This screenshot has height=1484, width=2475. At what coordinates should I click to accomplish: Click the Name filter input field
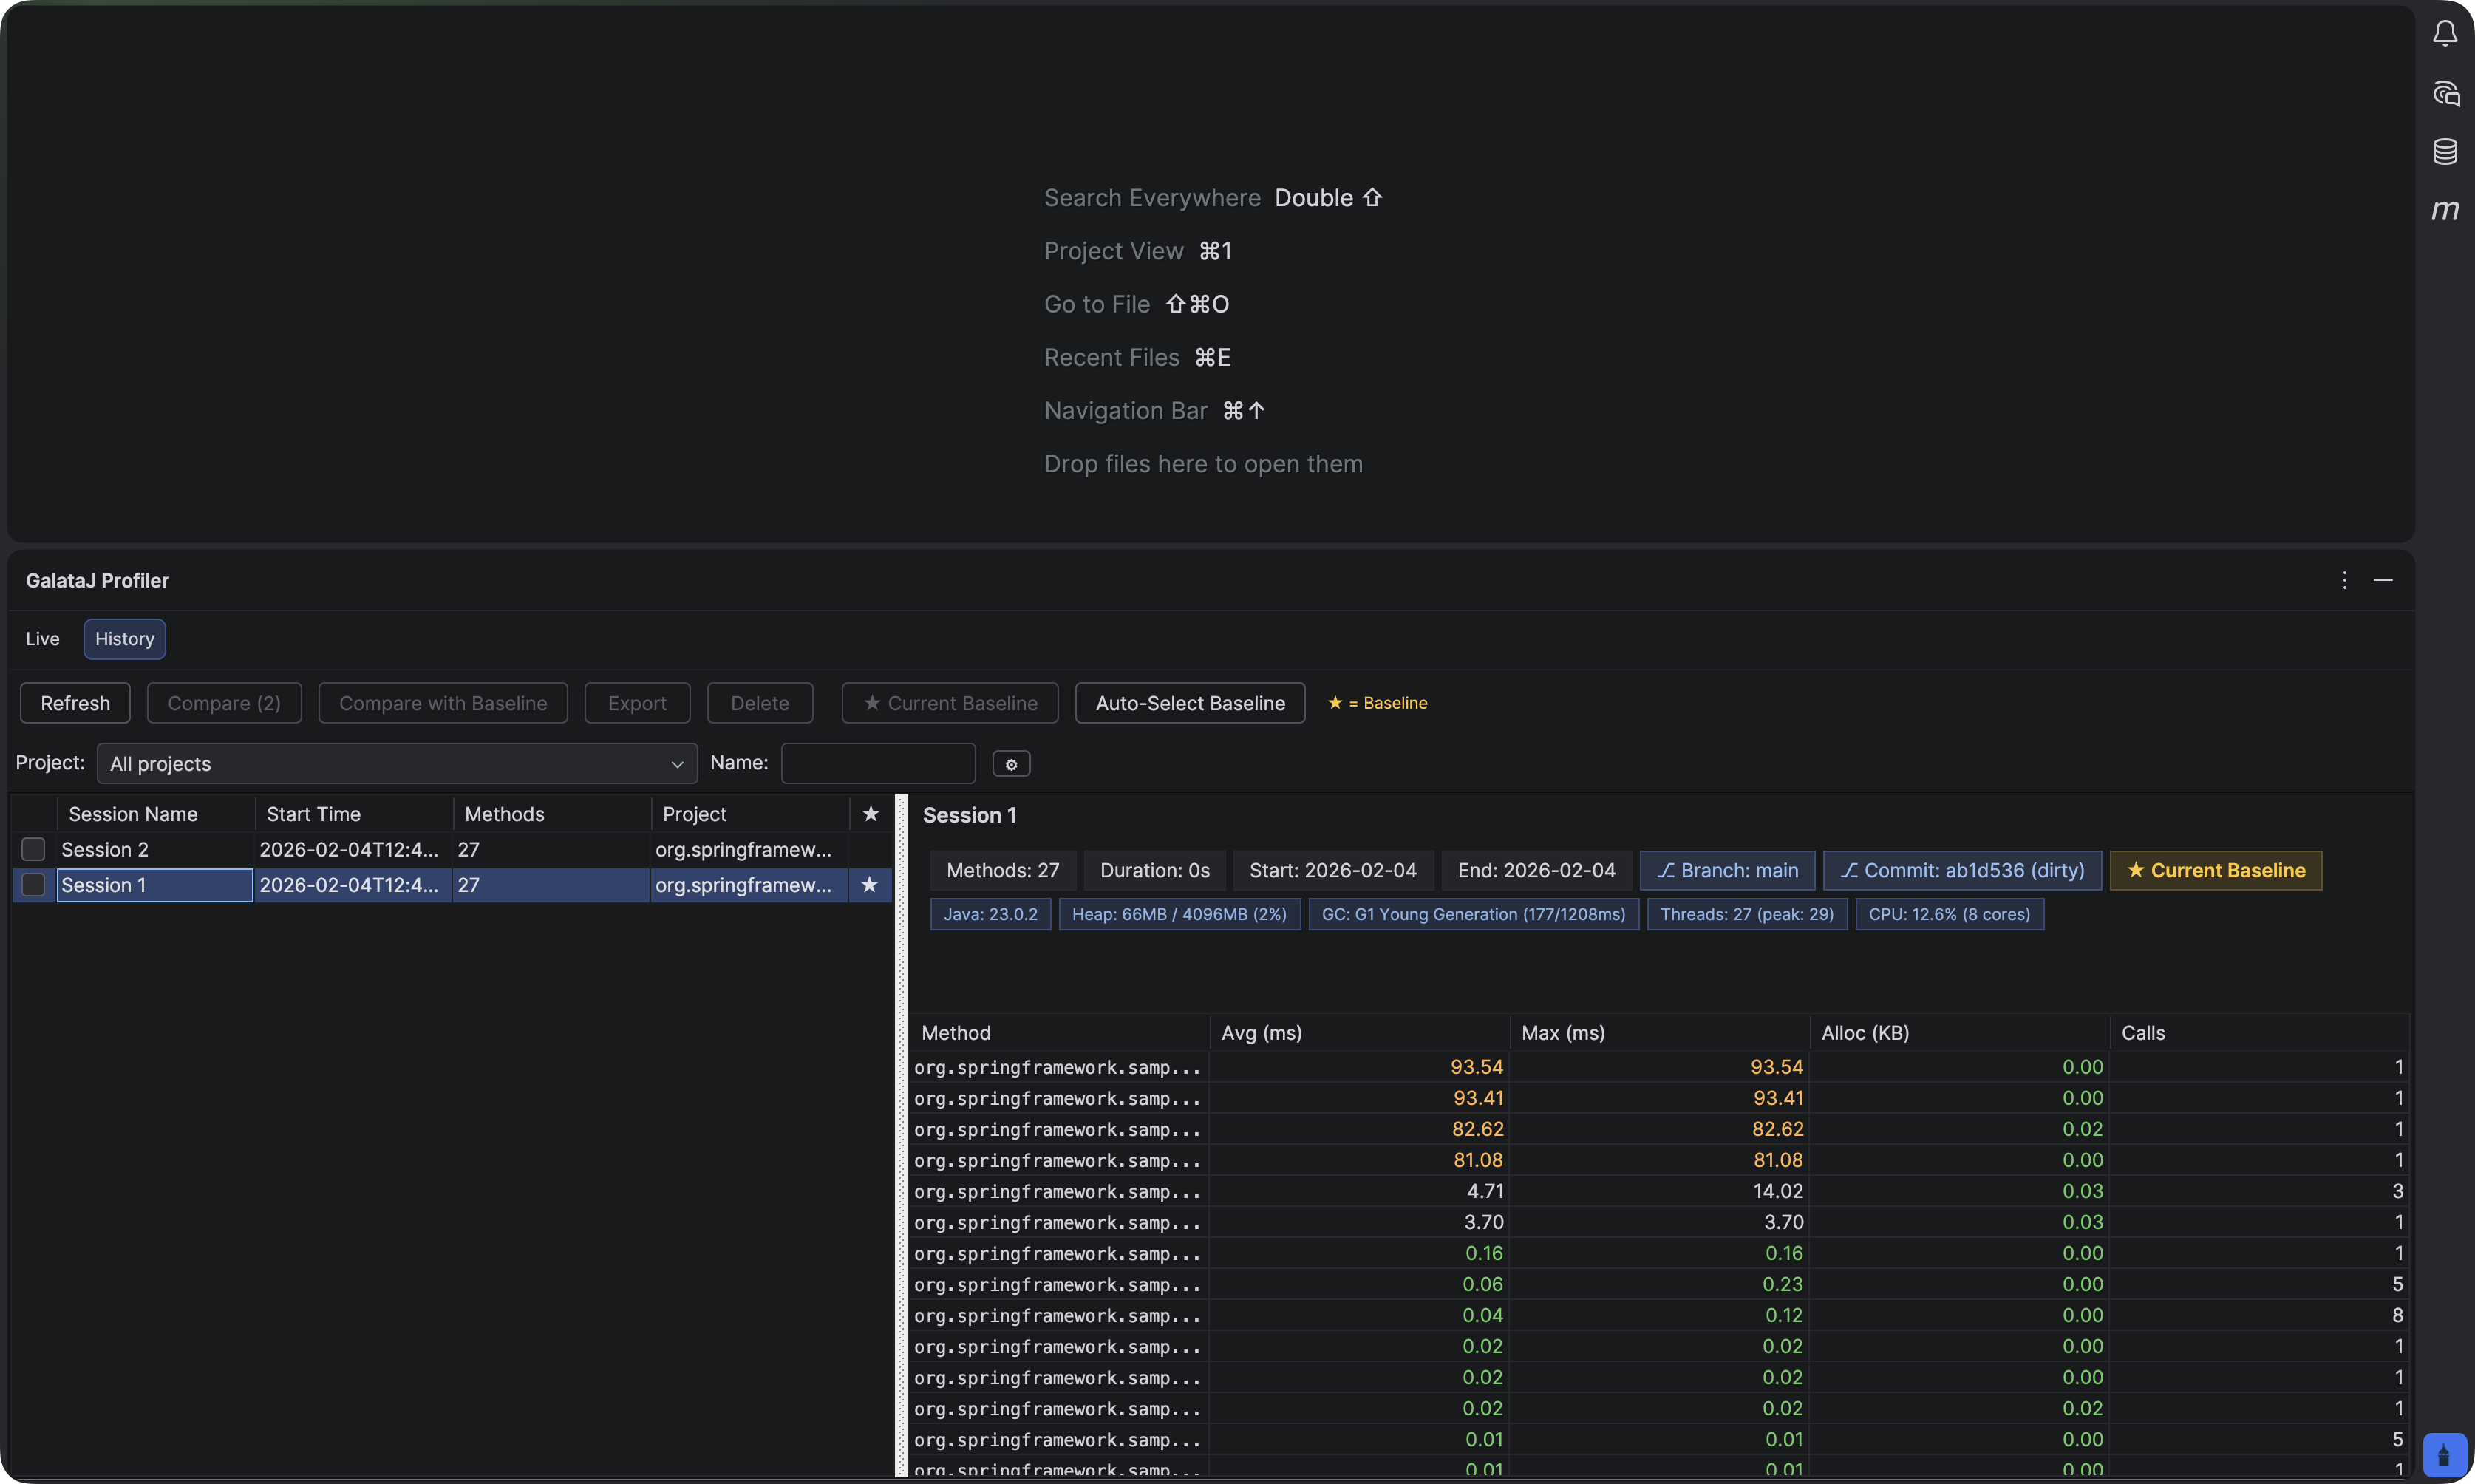[877, 764]
